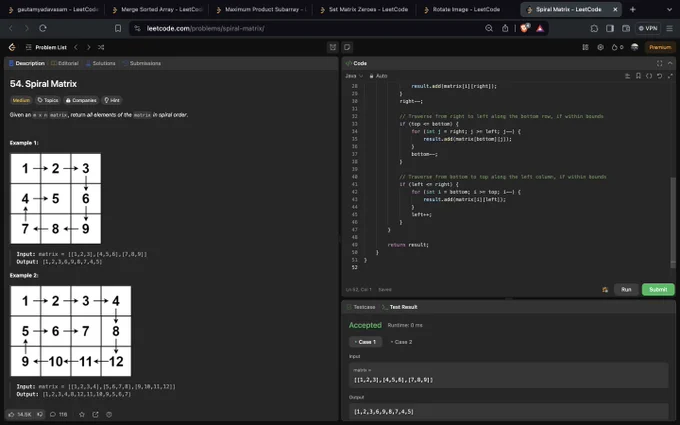Open the browser zoom magnifier icon
Viewport: 680px width, 425px height.
coord(489,28)
